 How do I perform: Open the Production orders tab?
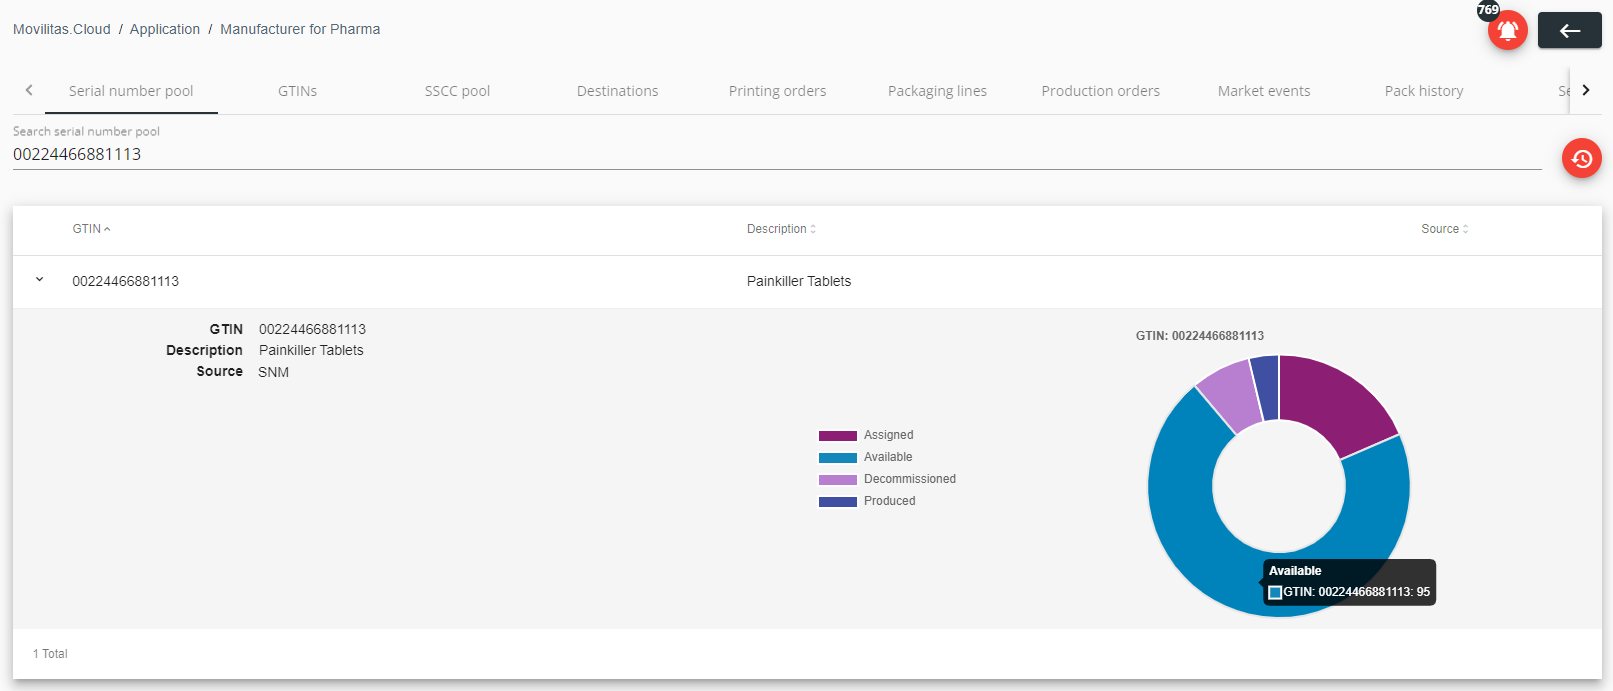tap(1100, 91)
